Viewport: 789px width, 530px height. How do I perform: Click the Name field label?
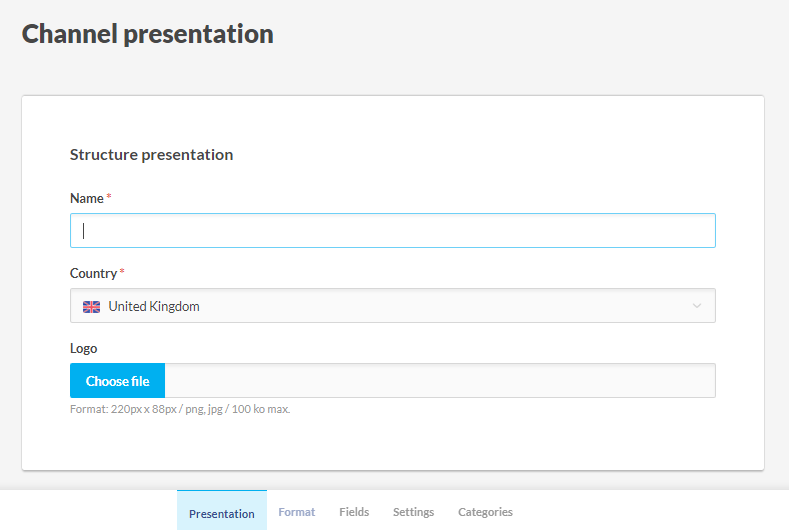pos(86,198)
